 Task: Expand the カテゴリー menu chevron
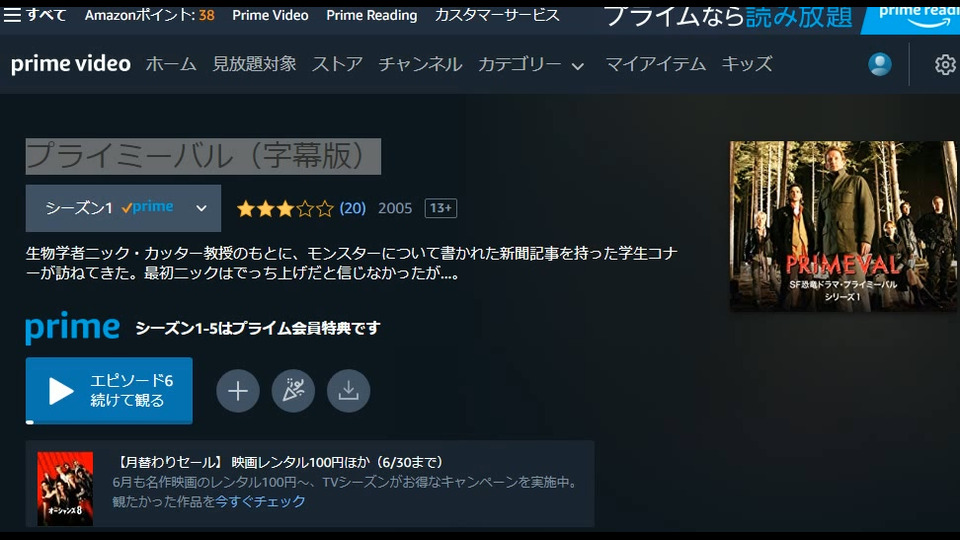(x=578, y=66)
